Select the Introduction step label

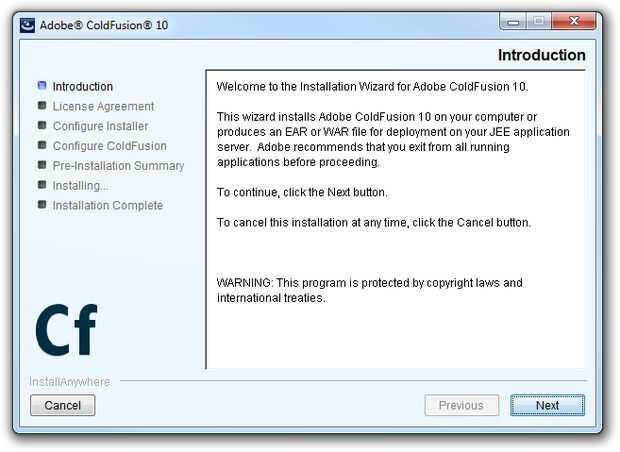[x=83, y=87]
